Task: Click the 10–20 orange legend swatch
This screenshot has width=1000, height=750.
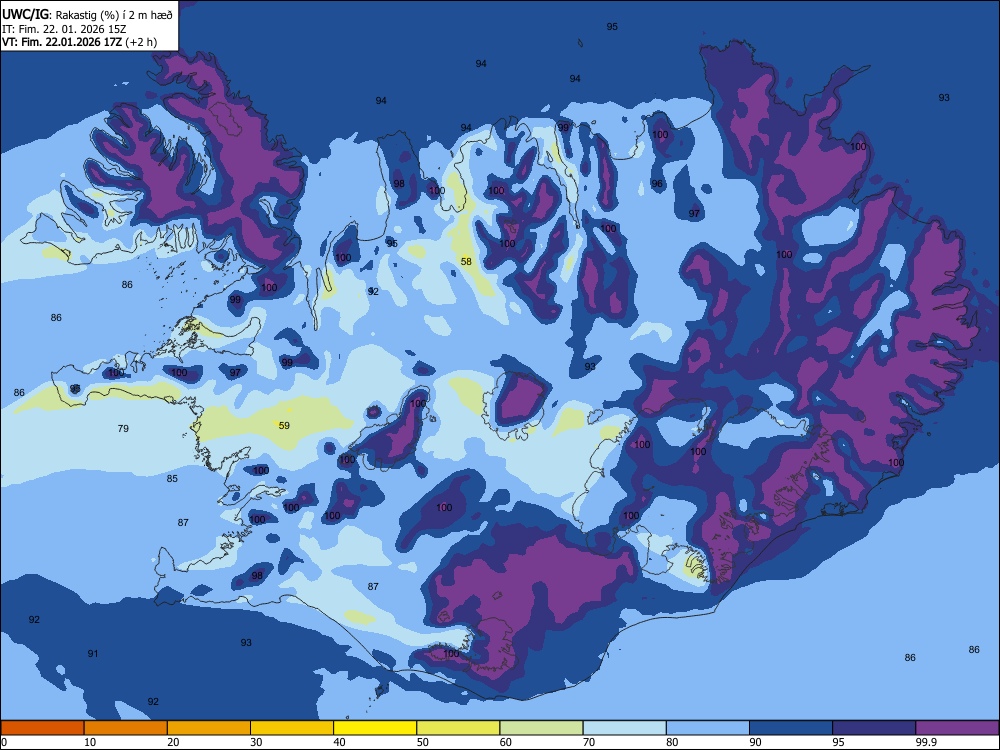Action: point(126,728)
